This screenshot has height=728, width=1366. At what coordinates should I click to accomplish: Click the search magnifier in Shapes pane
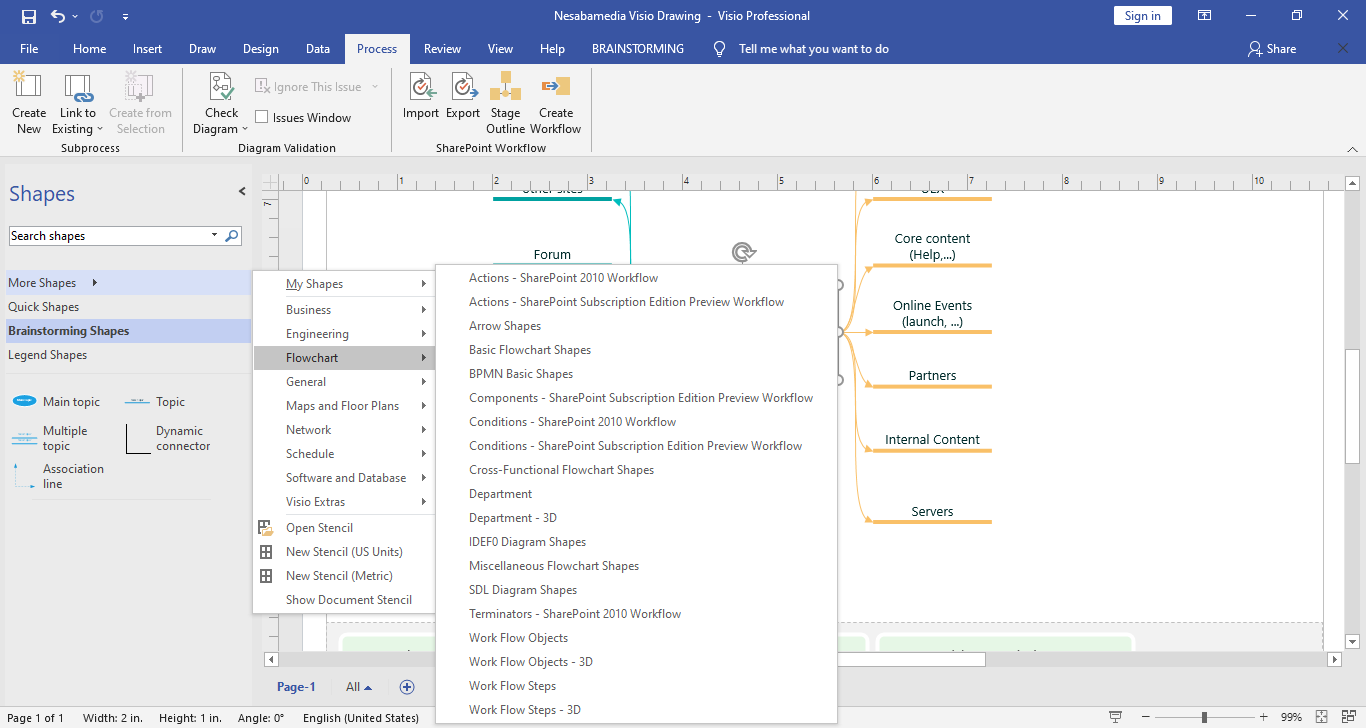232,236
